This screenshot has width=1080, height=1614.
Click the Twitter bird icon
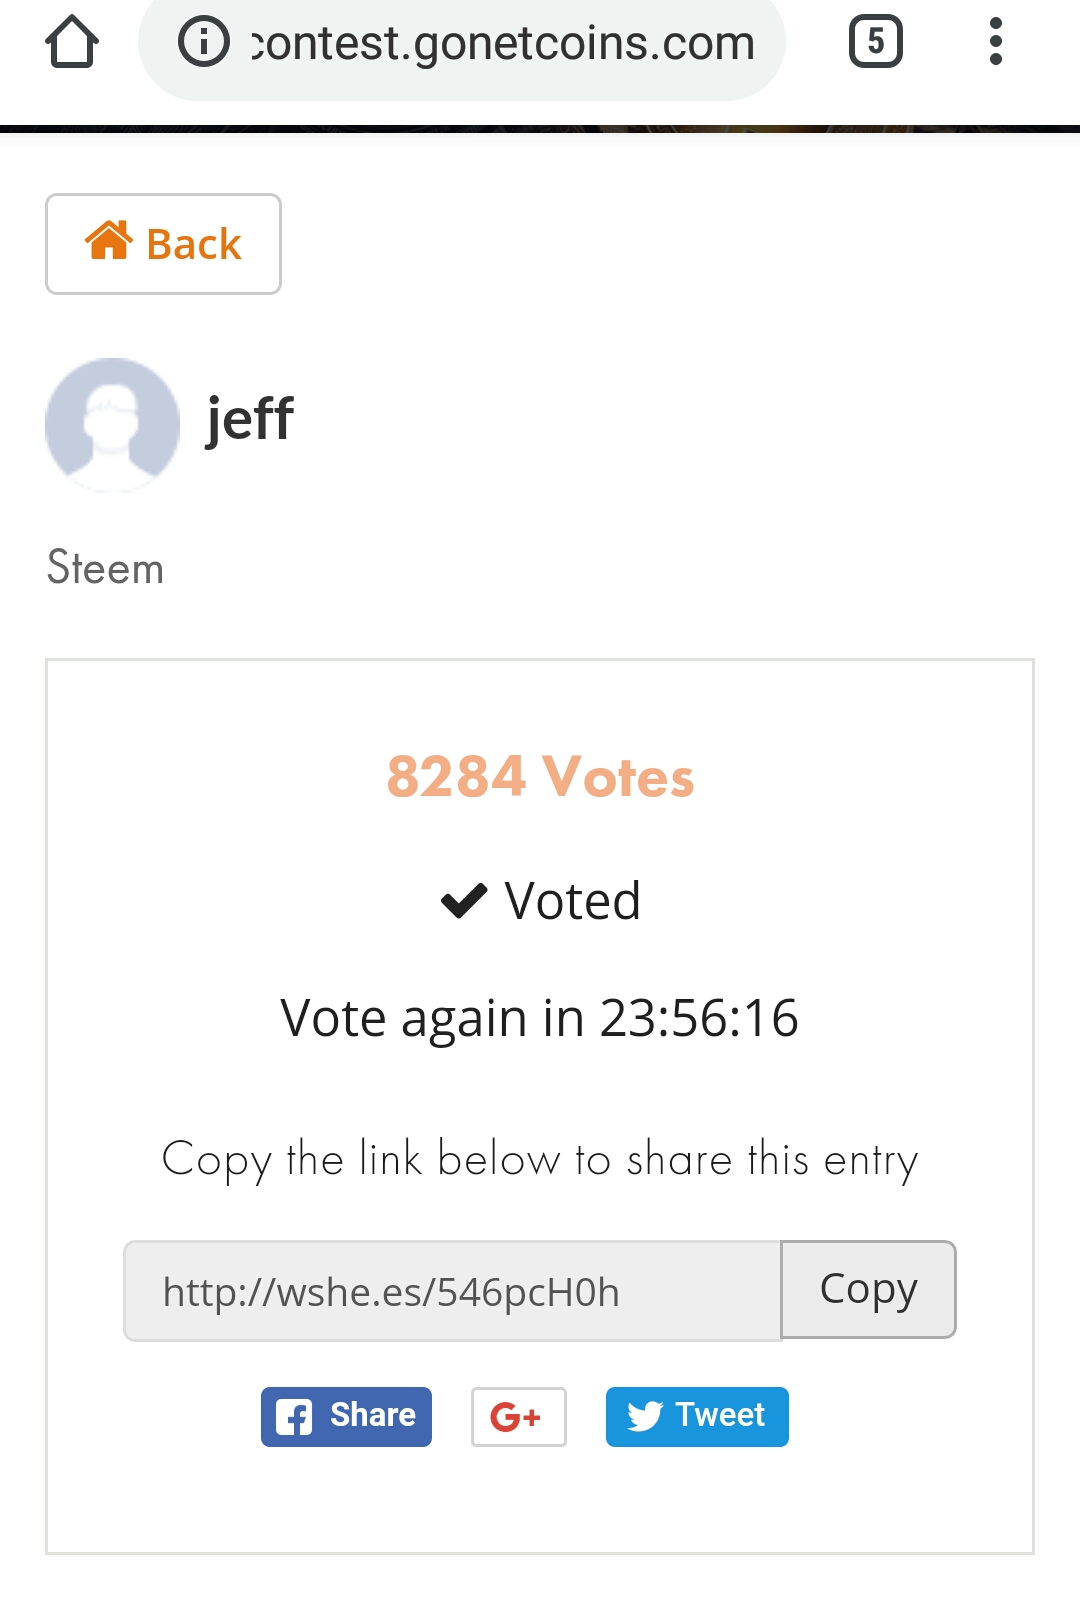644,1416
